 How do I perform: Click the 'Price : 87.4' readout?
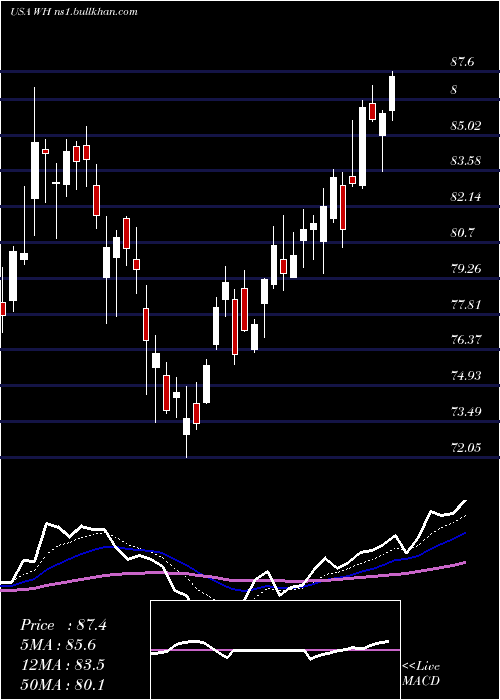click(x=63, y=625)
